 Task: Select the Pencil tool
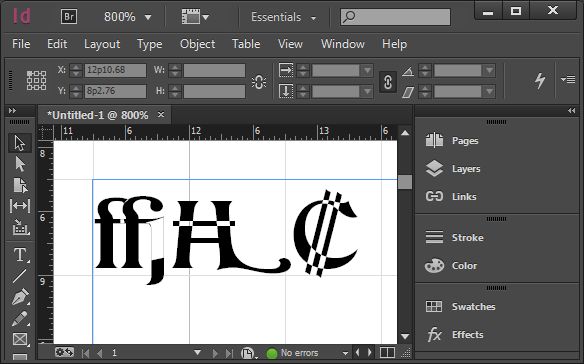tap(20, 319)
